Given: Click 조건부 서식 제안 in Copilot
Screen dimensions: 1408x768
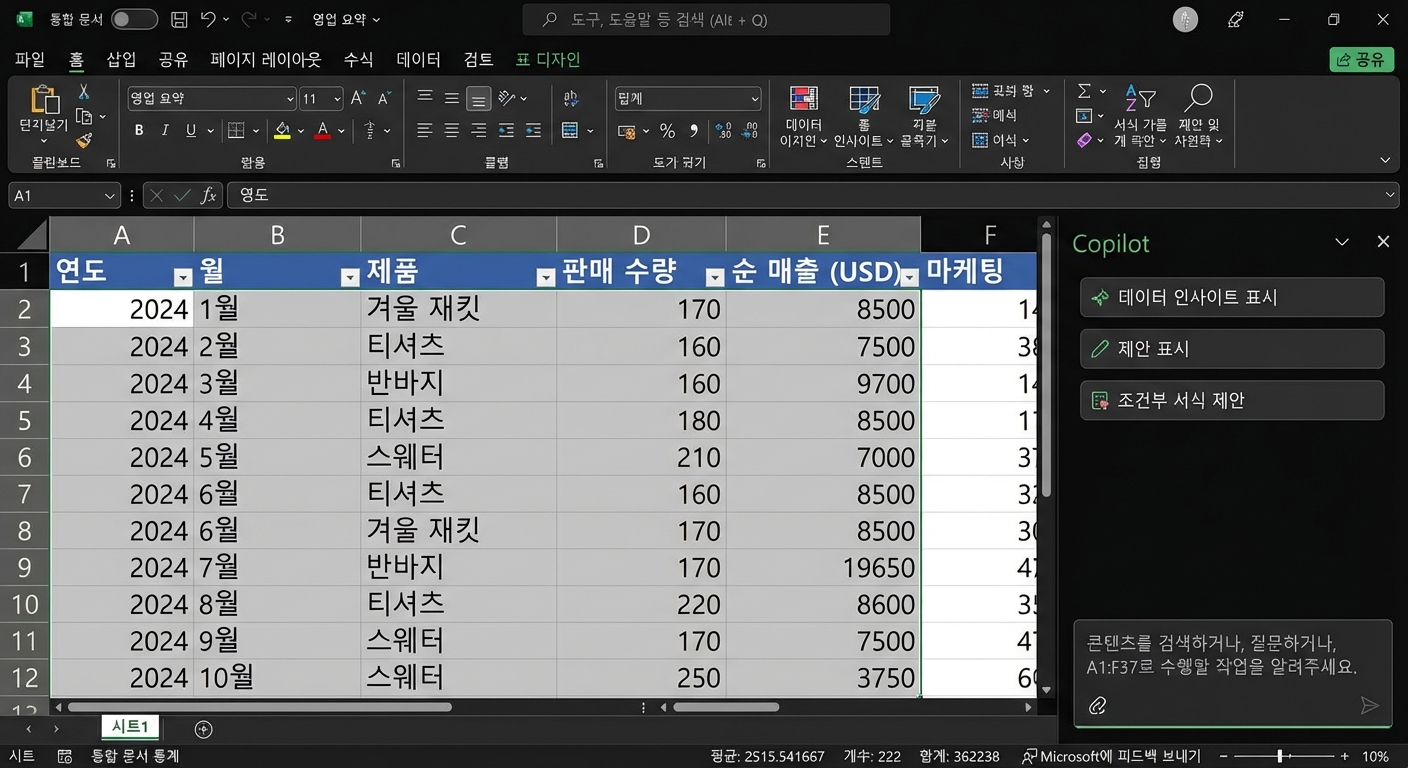Looking at the screenshot, I should pyautogui.click(x=1232, y=400).
